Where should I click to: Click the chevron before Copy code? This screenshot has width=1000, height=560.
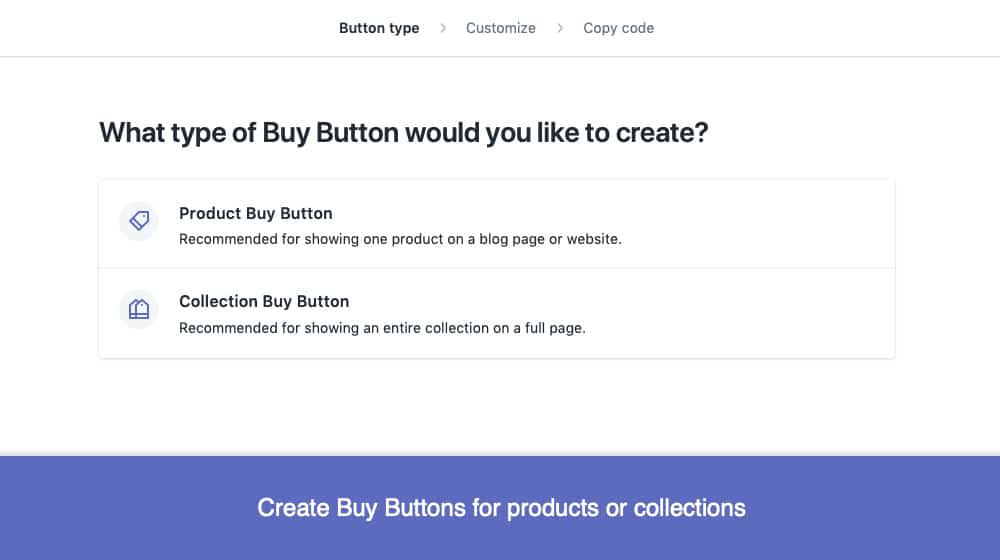click(x=560, y=28)
